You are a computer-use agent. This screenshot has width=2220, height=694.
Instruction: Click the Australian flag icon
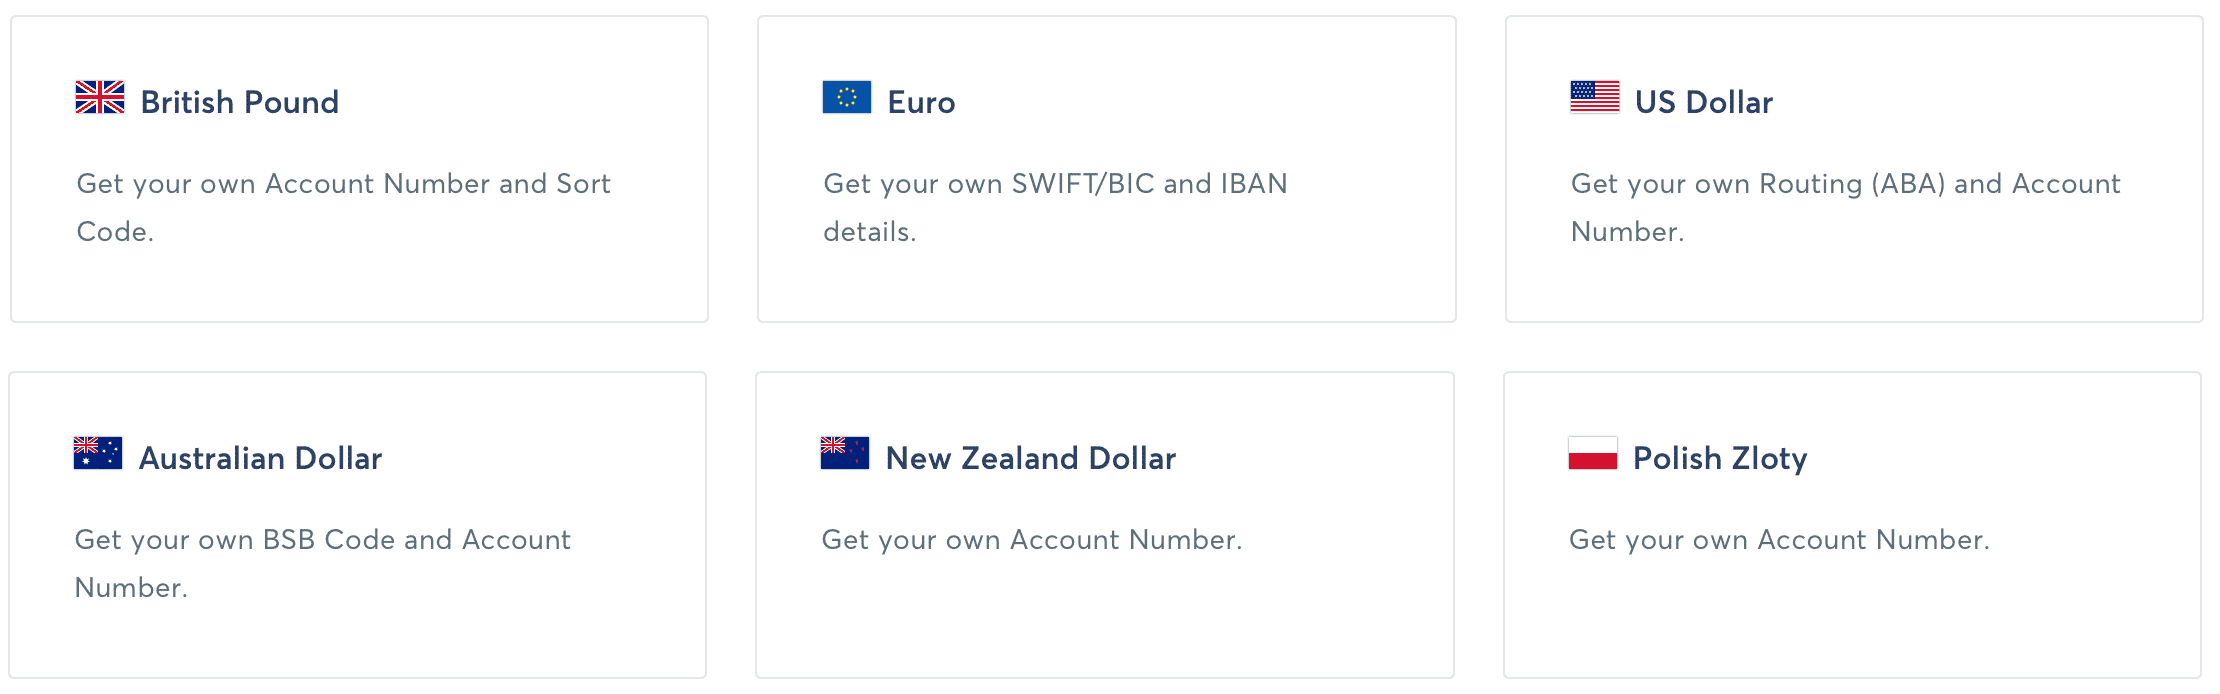pyautogui.click(x=98, y=454)
